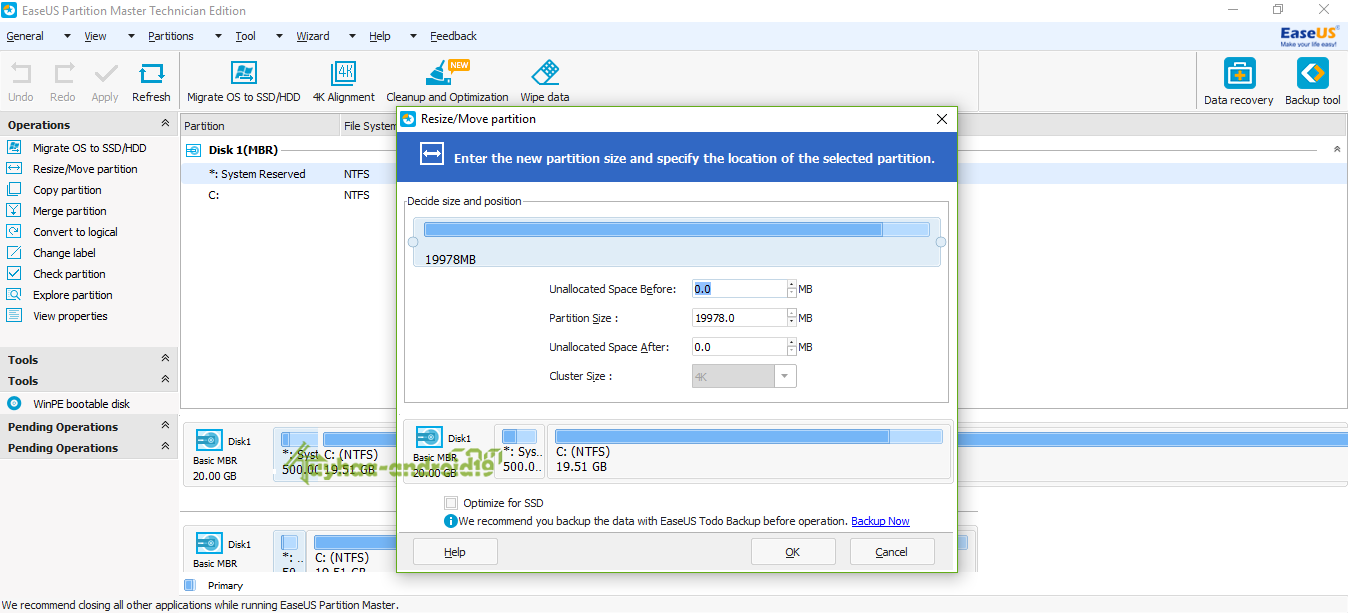Collapse the Operations panel section
Viewport: 1348px width, 613px height.
coord(165,124)
